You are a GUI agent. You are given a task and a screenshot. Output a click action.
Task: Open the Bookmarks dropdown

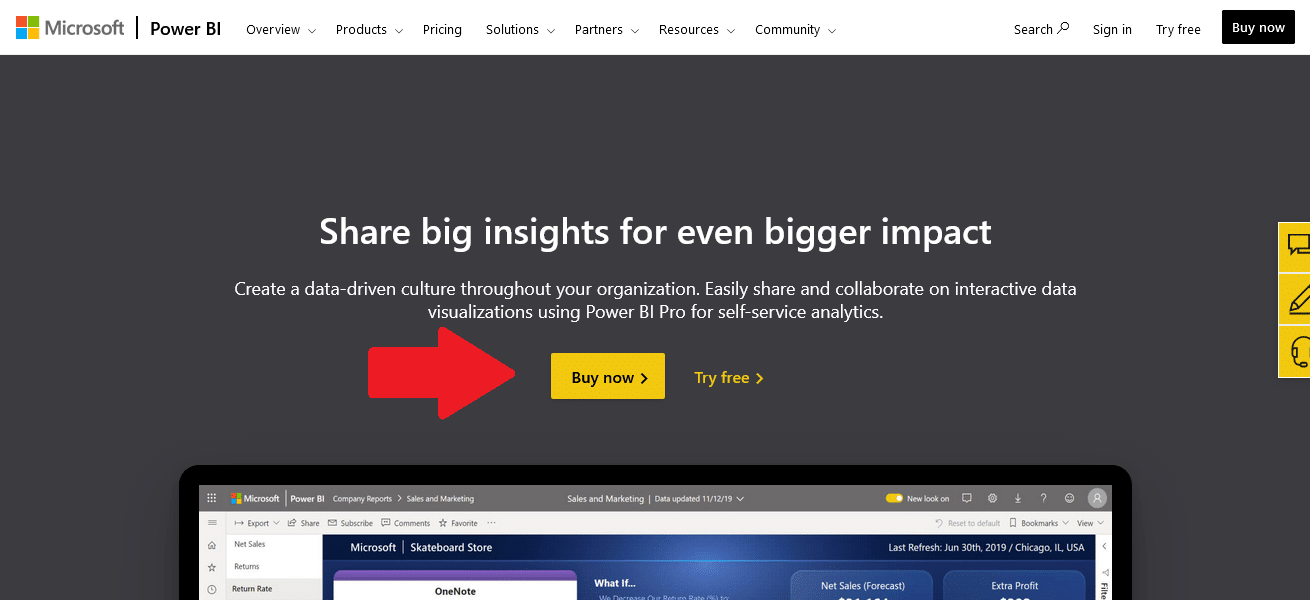tap(1038, 523)
